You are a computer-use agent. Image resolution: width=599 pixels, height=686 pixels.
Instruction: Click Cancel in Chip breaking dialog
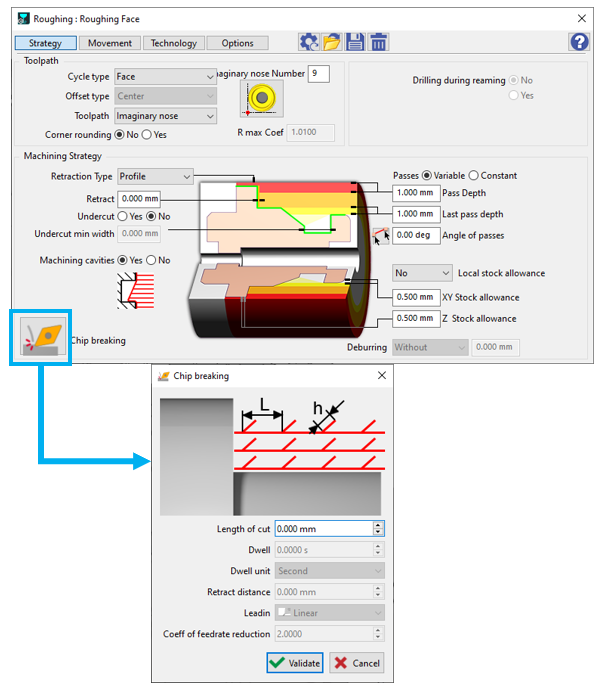coord(357,663)
